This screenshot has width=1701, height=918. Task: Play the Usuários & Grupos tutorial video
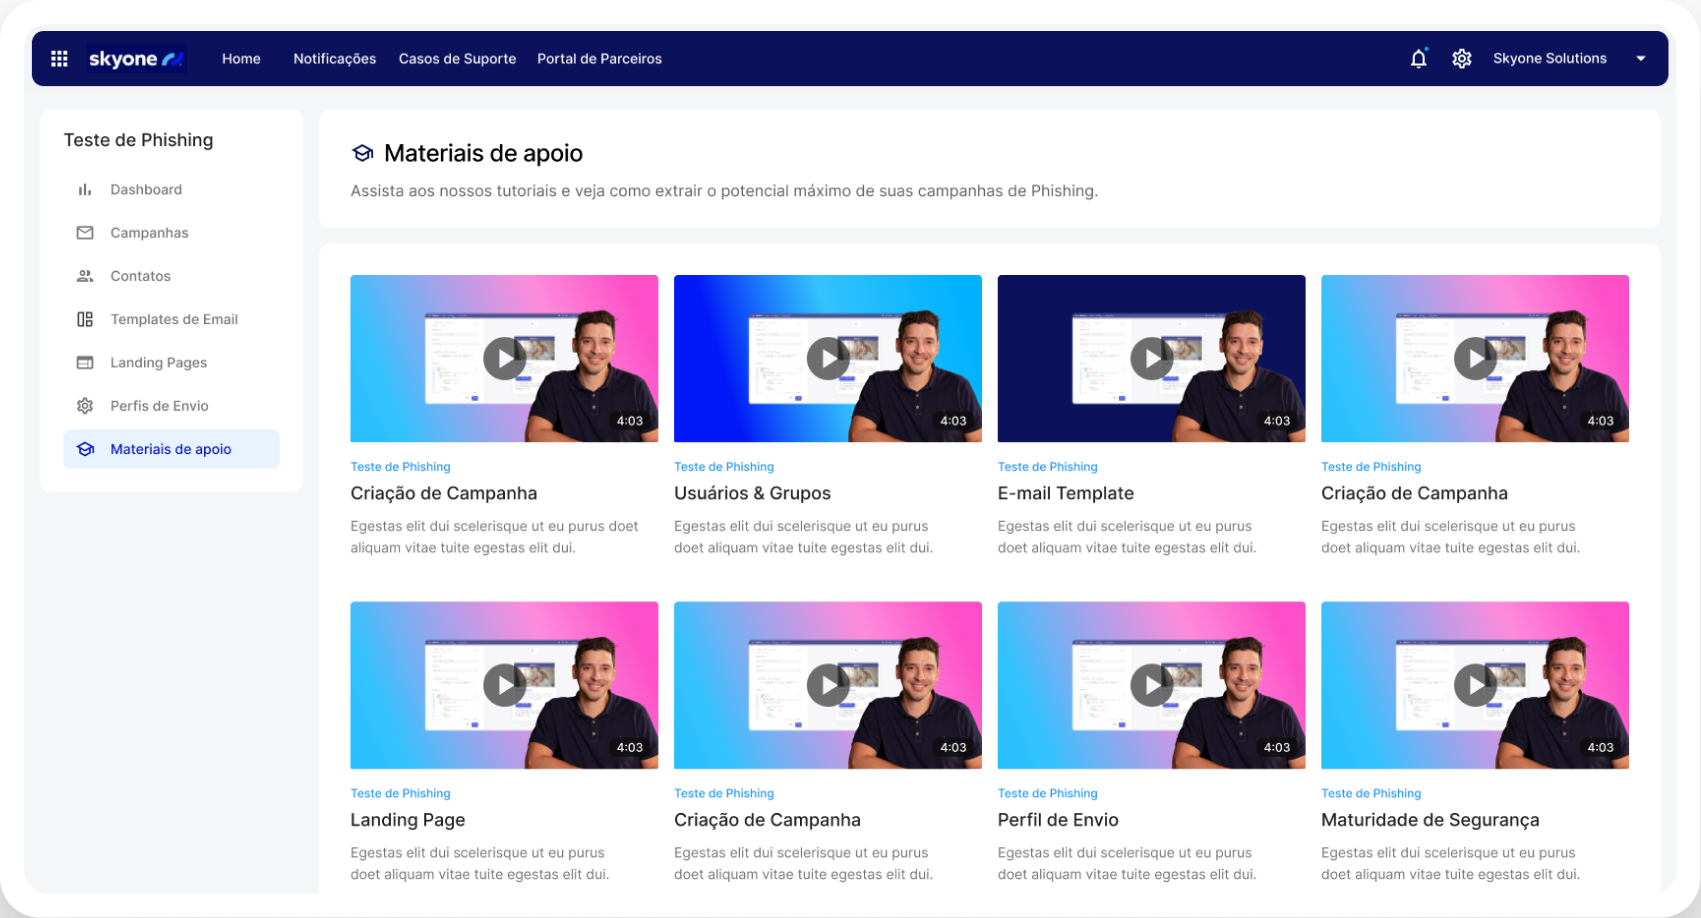(x=828, y=358)
